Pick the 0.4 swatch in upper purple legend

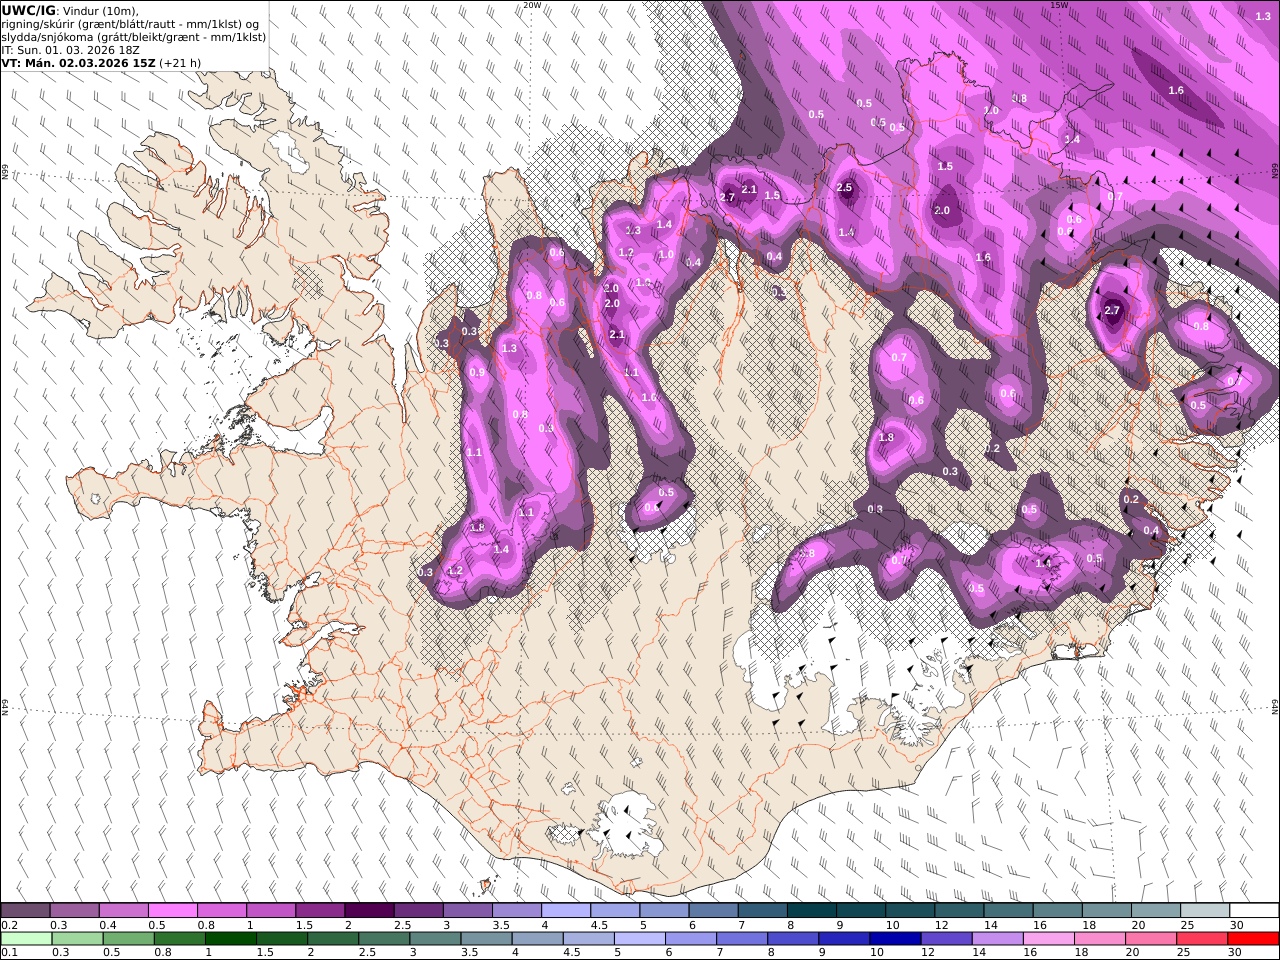(x=123, y=910)
